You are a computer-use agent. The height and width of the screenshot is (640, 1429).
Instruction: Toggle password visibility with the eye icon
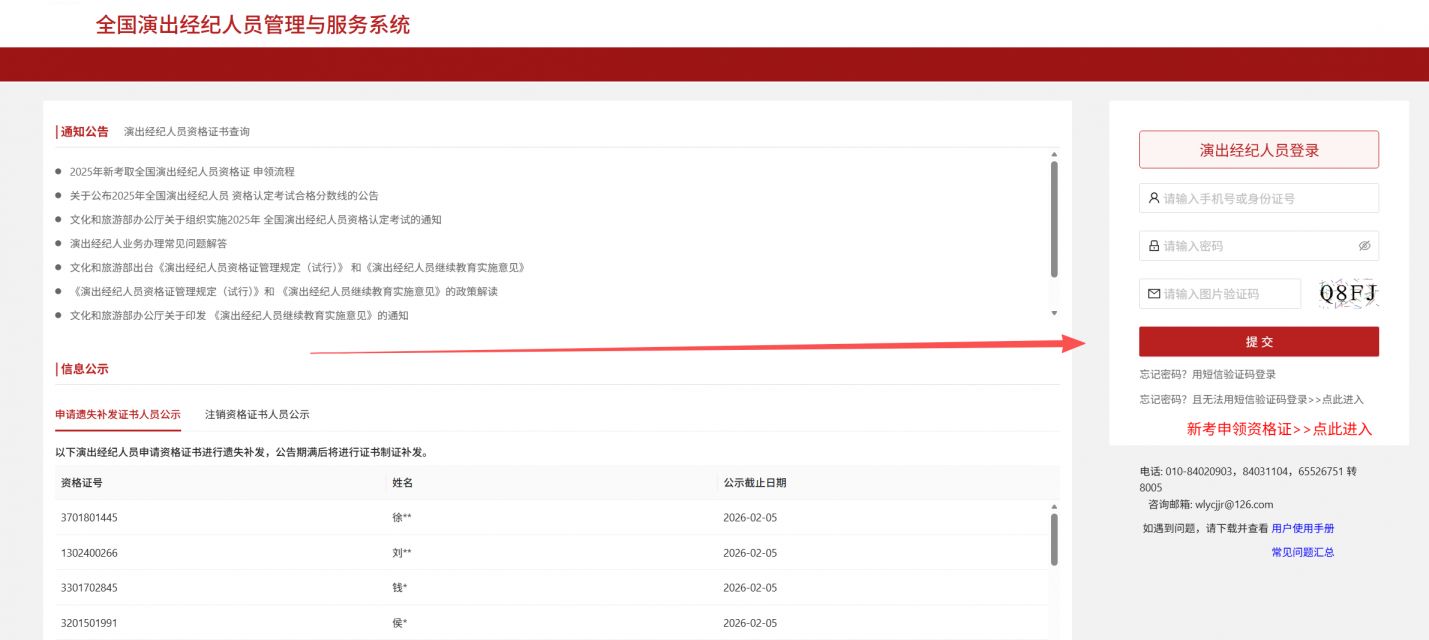(x=1365, y=246)
